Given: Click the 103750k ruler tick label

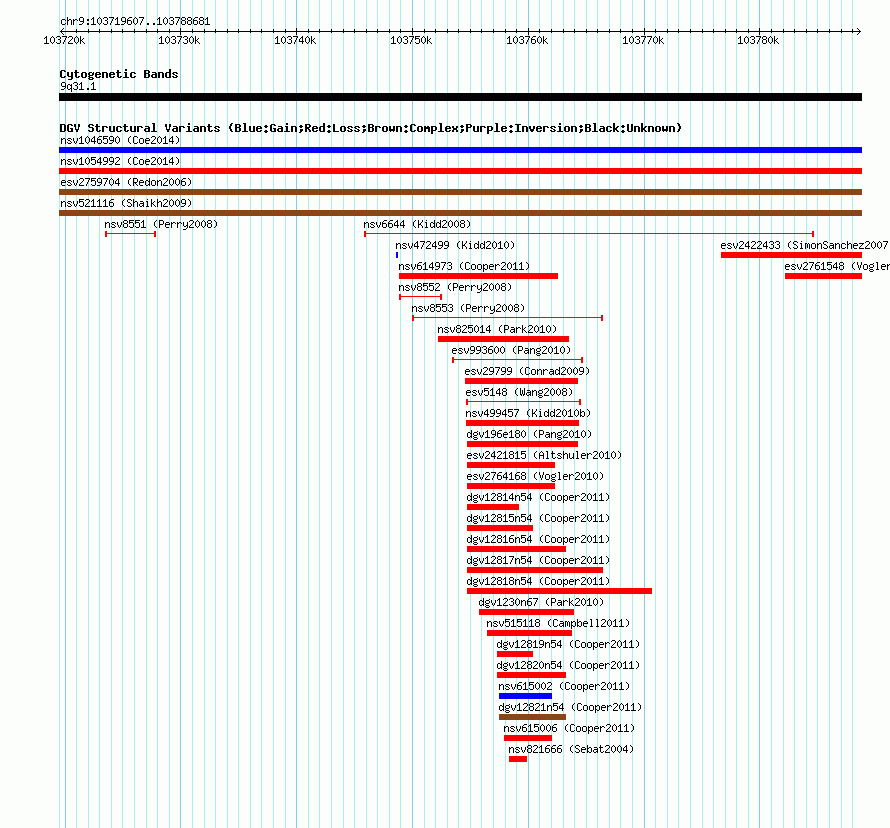Looking at the screenshot, I should click(411, 40).
